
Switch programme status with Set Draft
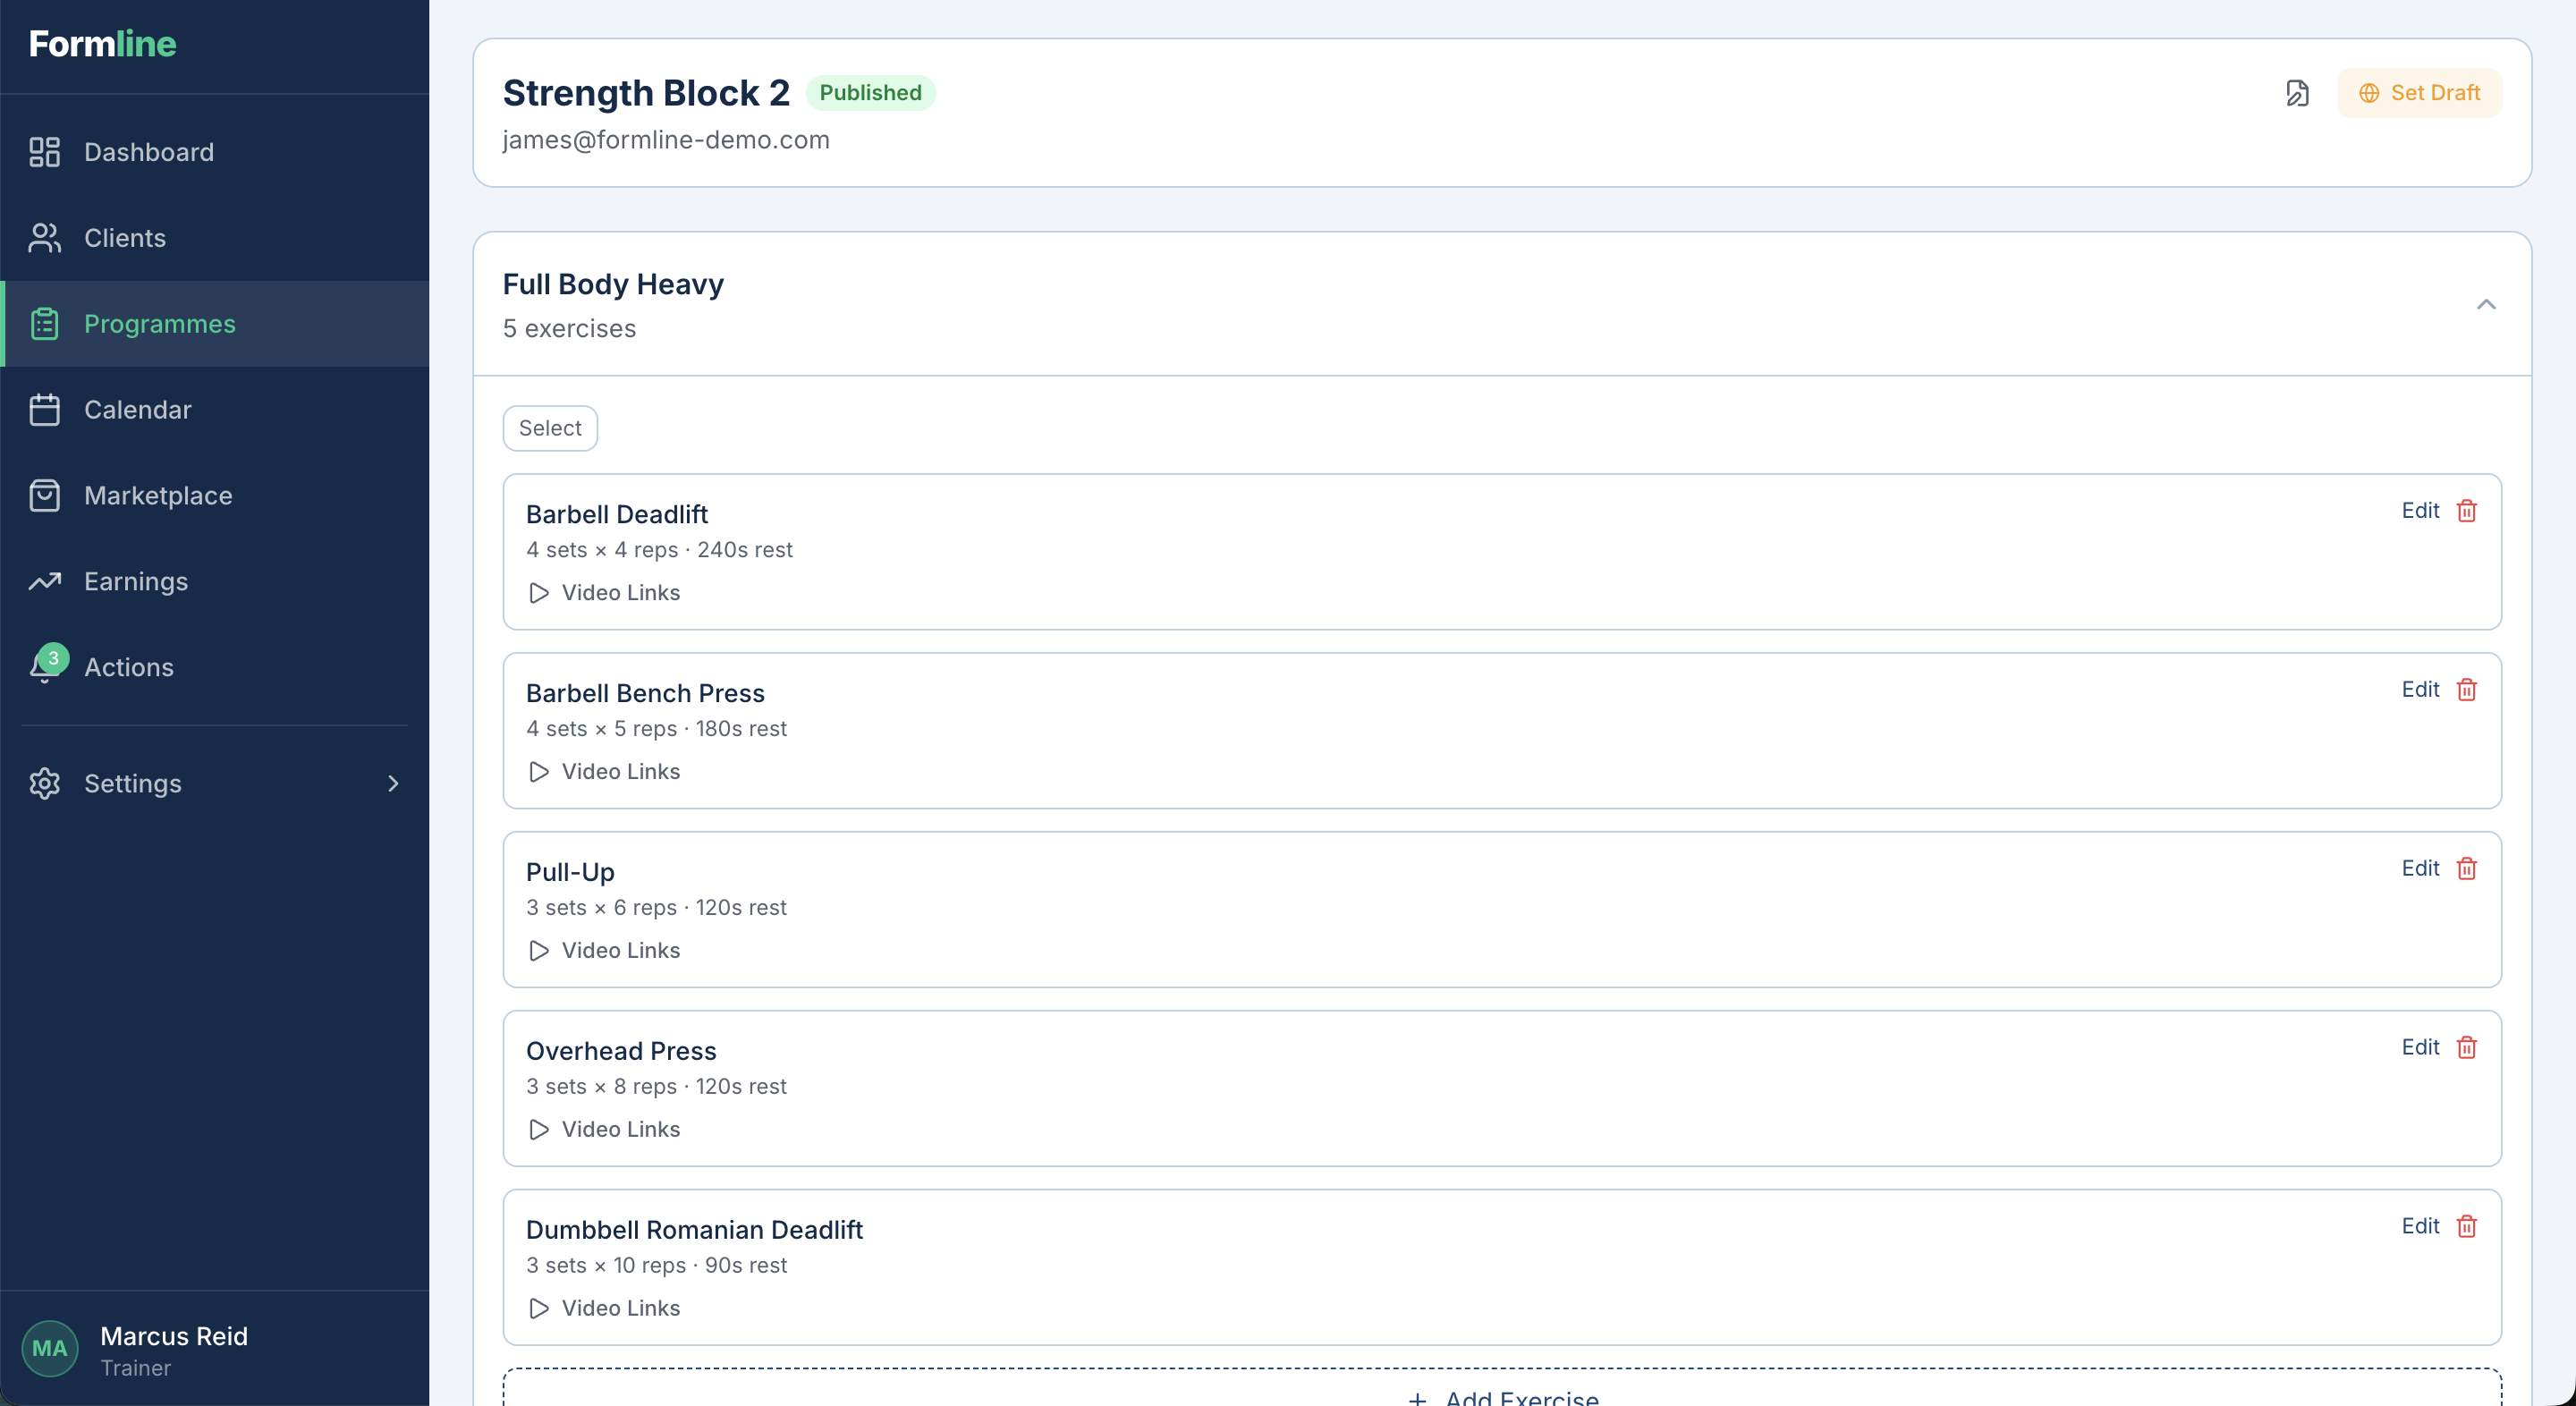(2419, 93)
